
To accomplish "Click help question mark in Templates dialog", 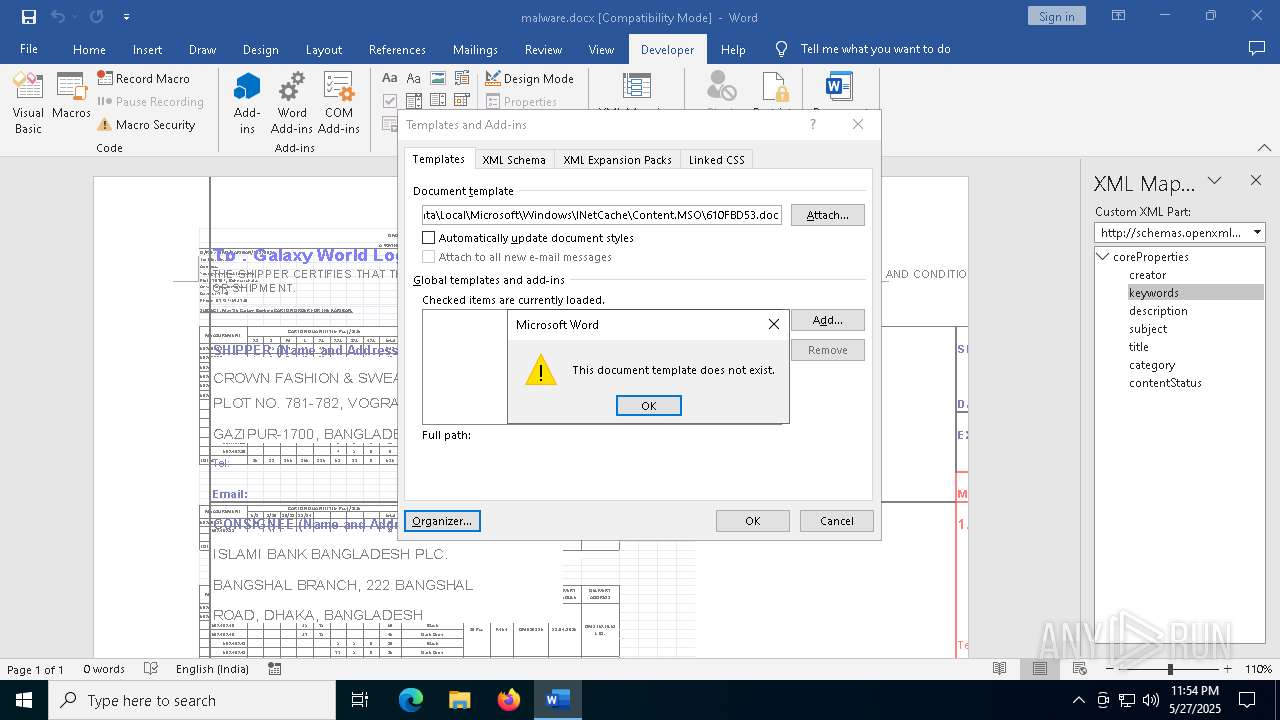I will pos(813,125).
